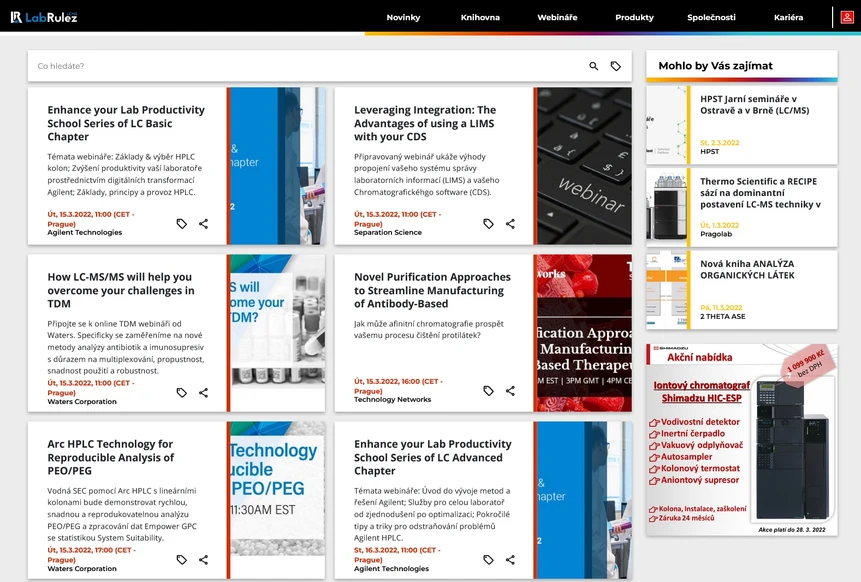Share the LC Advanced Chapter webinar
861x582 pixels.
point(510,559)
